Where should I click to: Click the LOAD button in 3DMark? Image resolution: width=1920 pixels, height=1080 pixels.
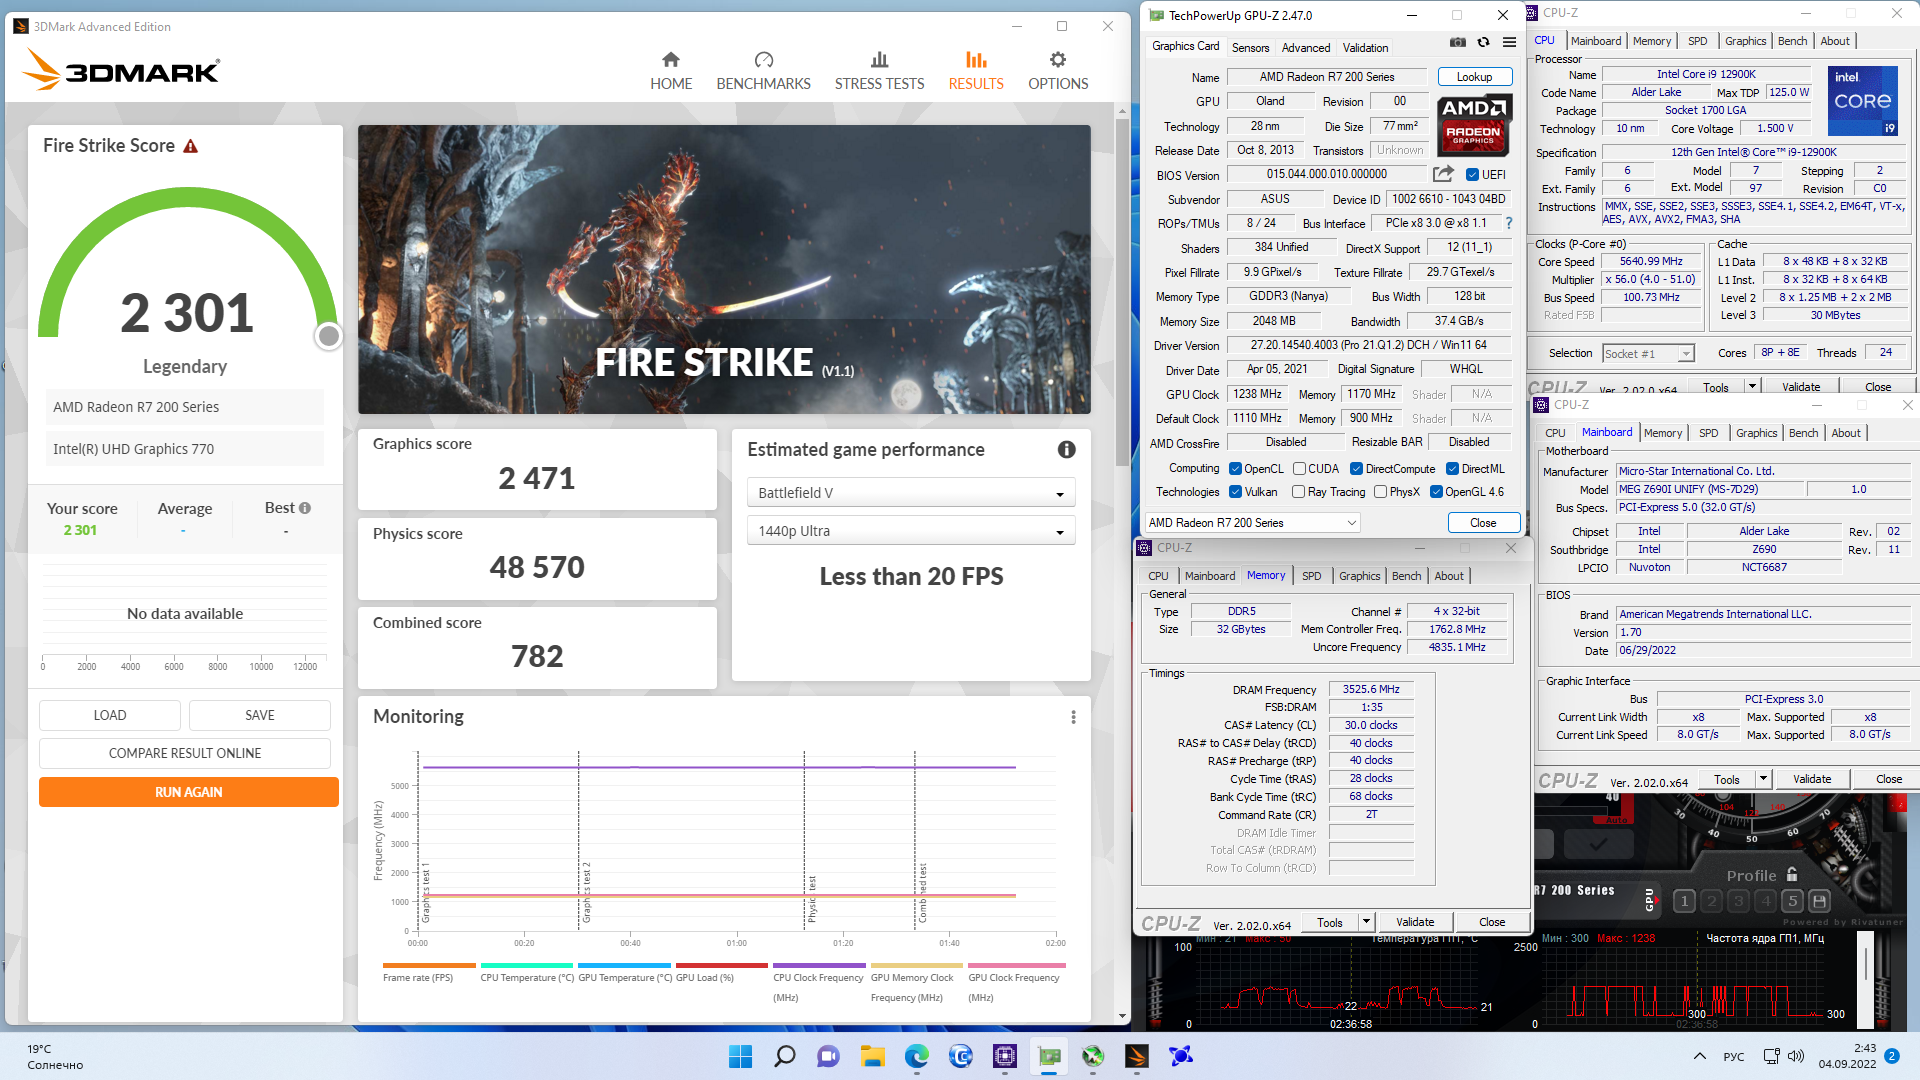(x=110, y=715)
